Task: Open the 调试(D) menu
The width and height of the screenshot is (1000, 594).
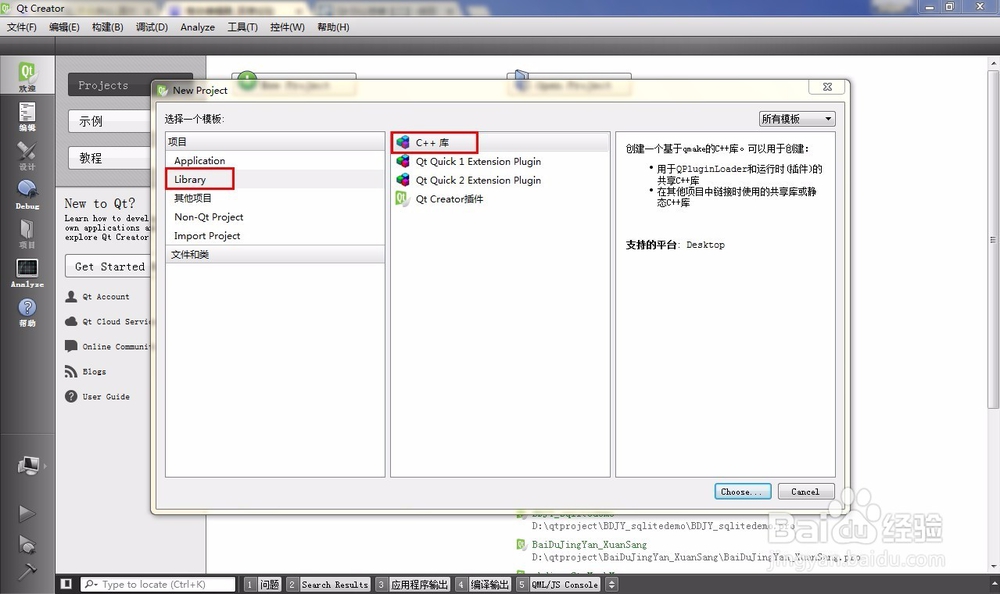Action: (x=152, y=27)
